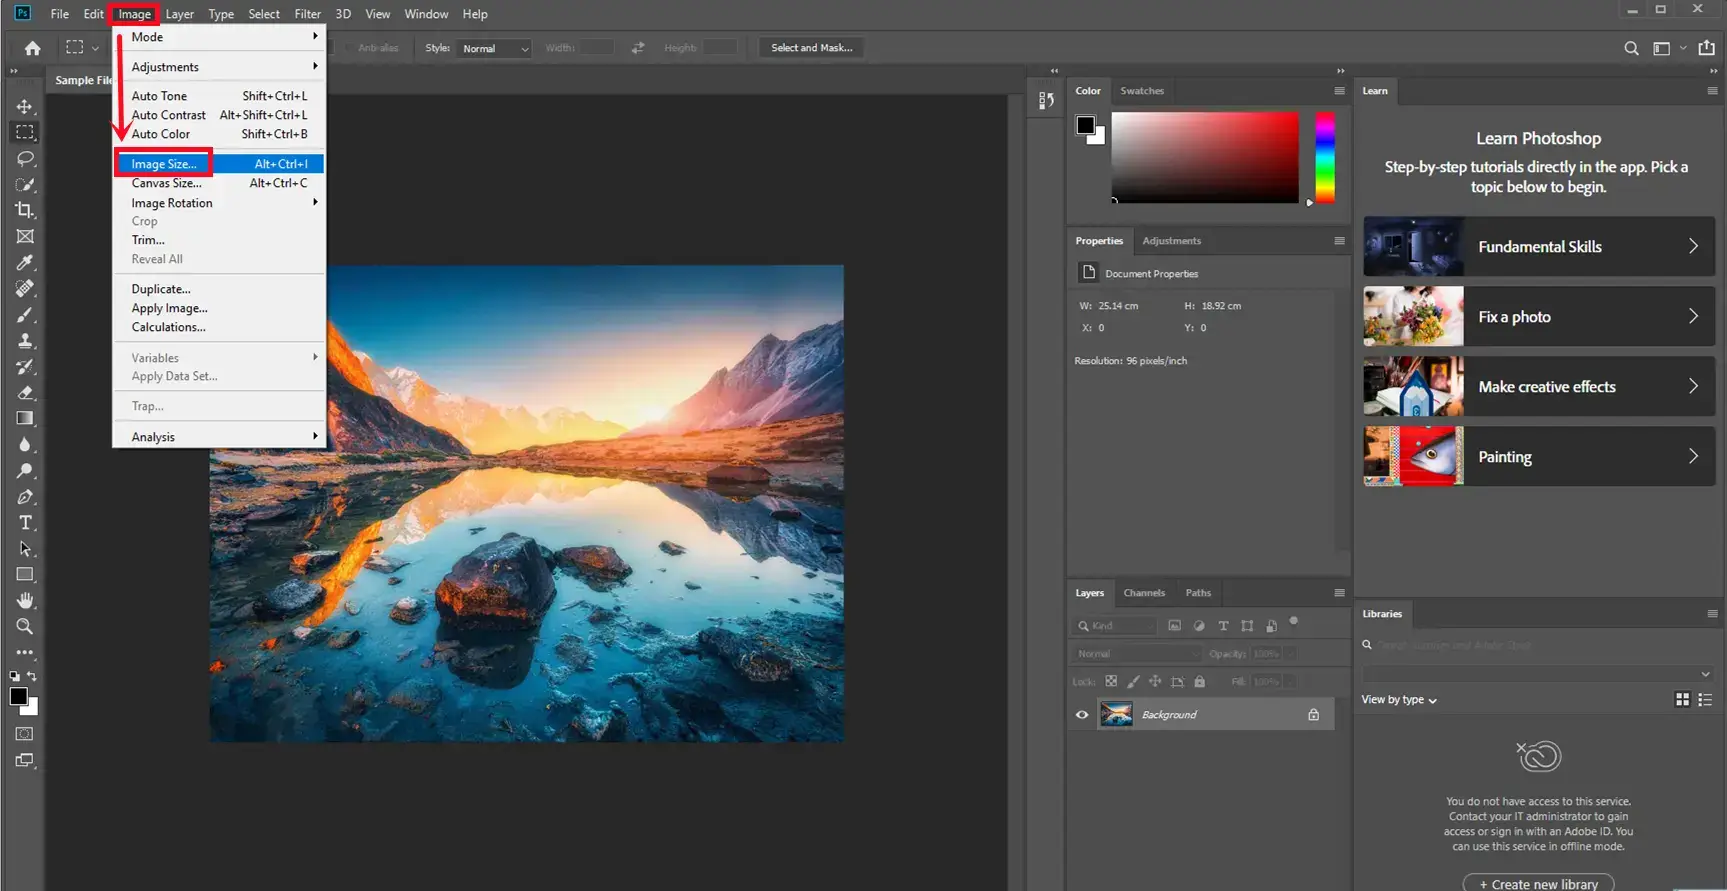The image size is (1727, 891).
Task: Select the Quick Selection tool
Action: pyautogui.click(x=25, y=184)
